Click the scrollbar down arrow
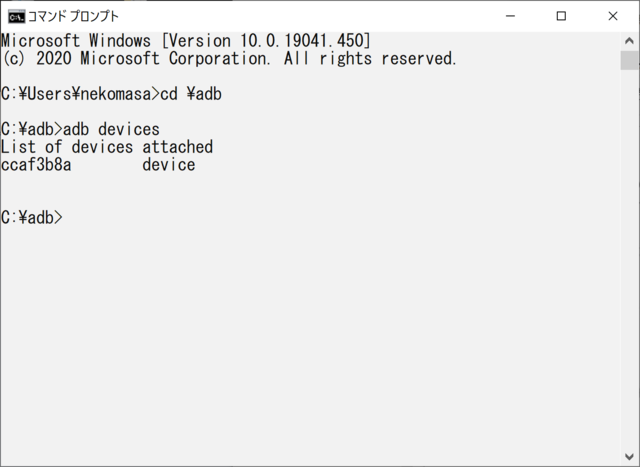 629,456
